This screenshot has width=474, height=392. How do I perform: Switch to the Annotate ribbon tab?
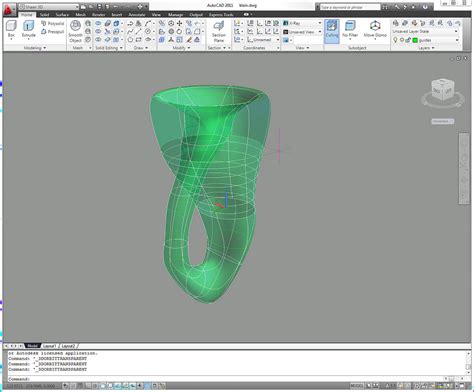coord(137,15)
